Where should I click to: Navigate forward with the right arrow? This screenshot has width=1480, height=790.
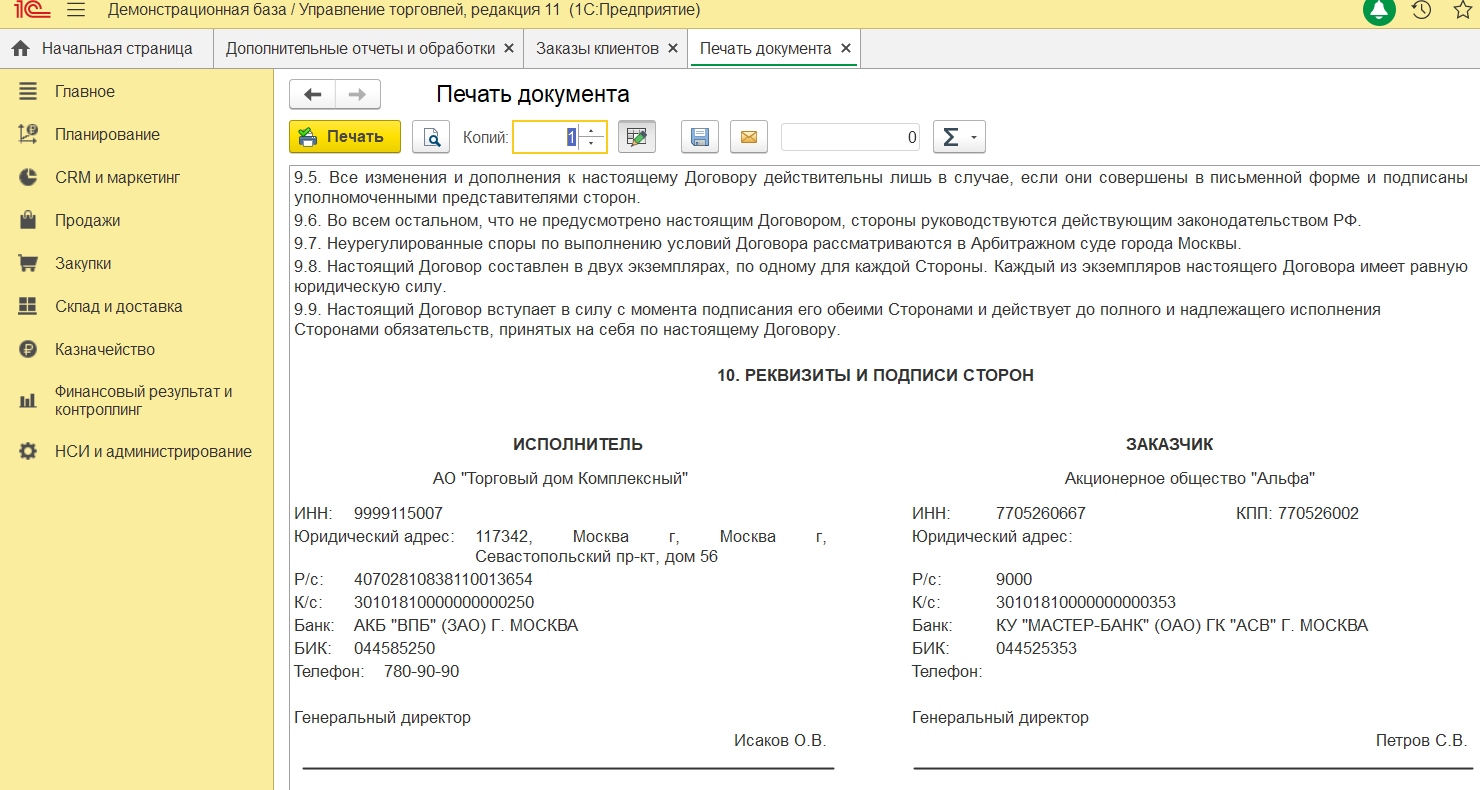(357, 94)
